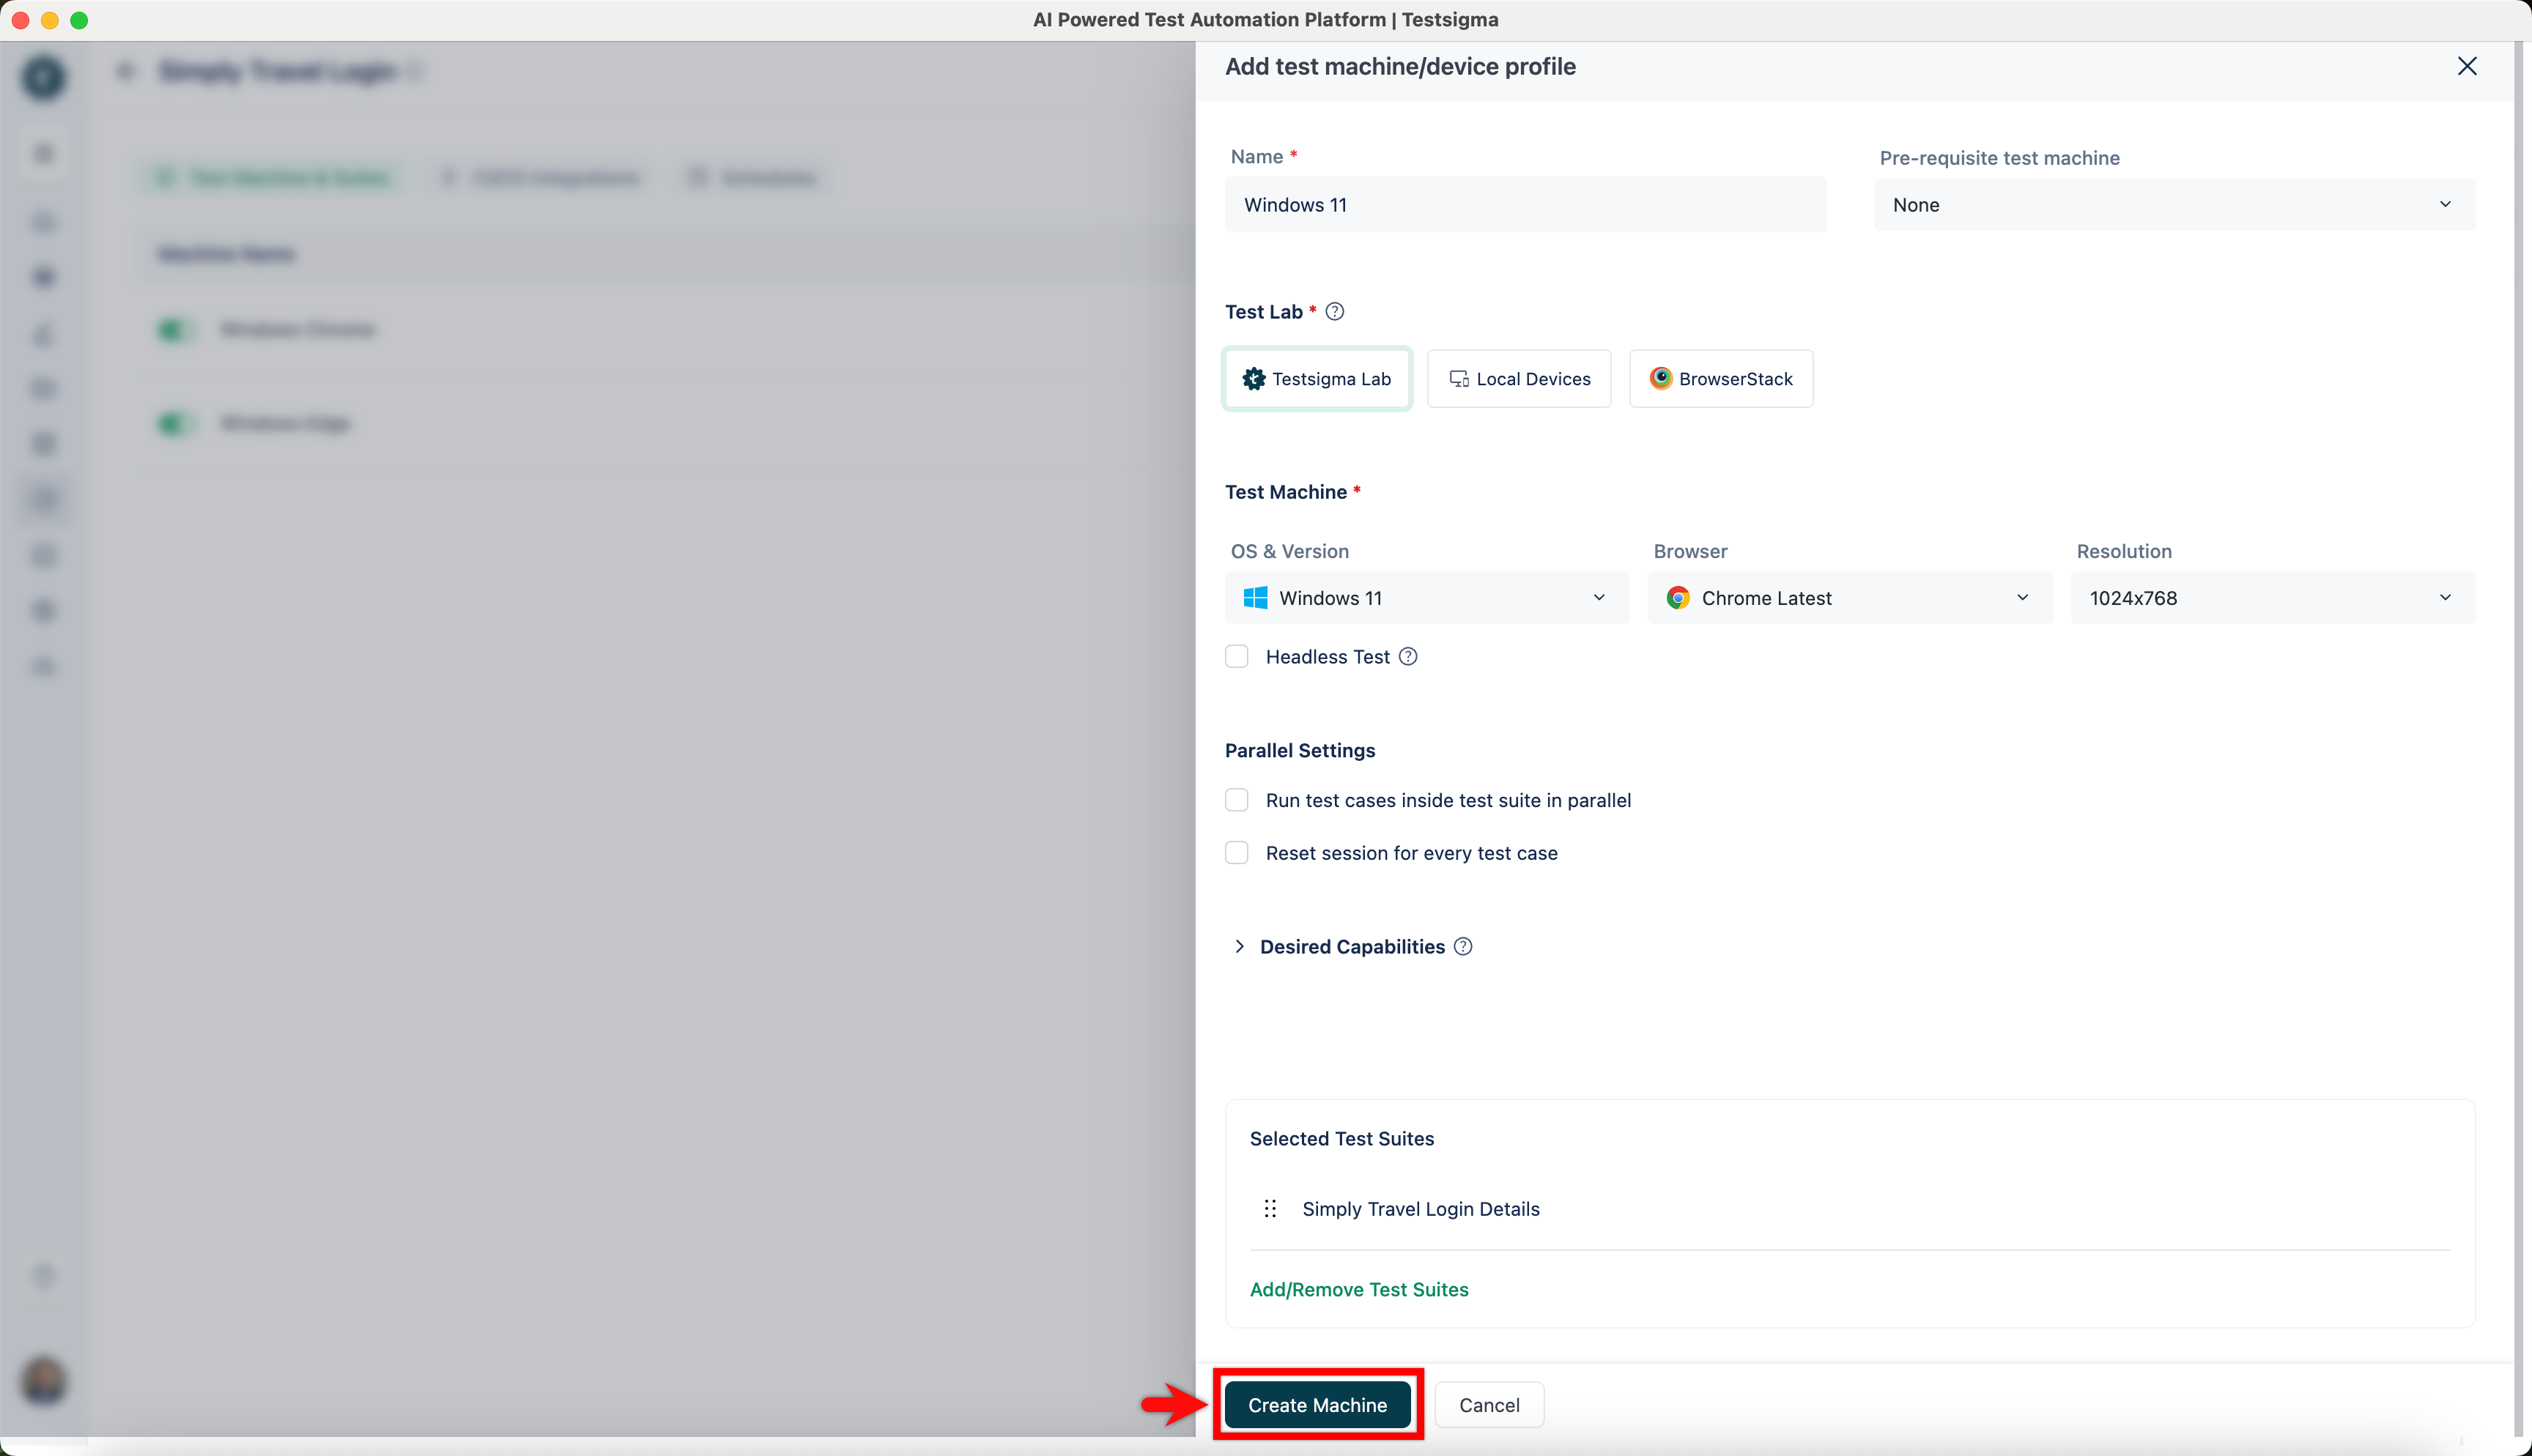2532x1456 pixels.
Task: Open the Resolution 1024x768 dropdown
Action: [2272, 598]
